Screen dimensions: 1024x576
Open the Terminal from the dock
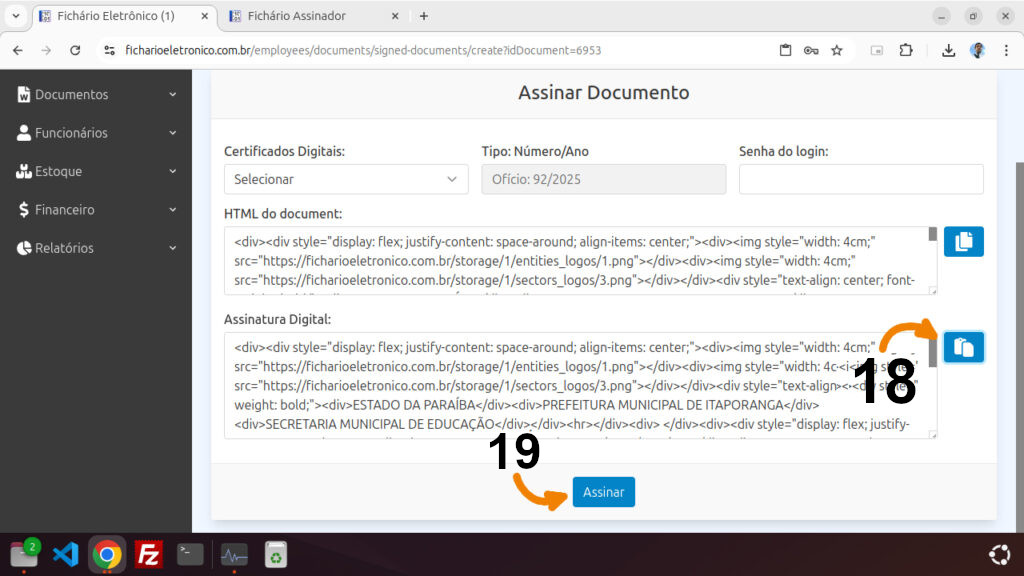(190, 555)
